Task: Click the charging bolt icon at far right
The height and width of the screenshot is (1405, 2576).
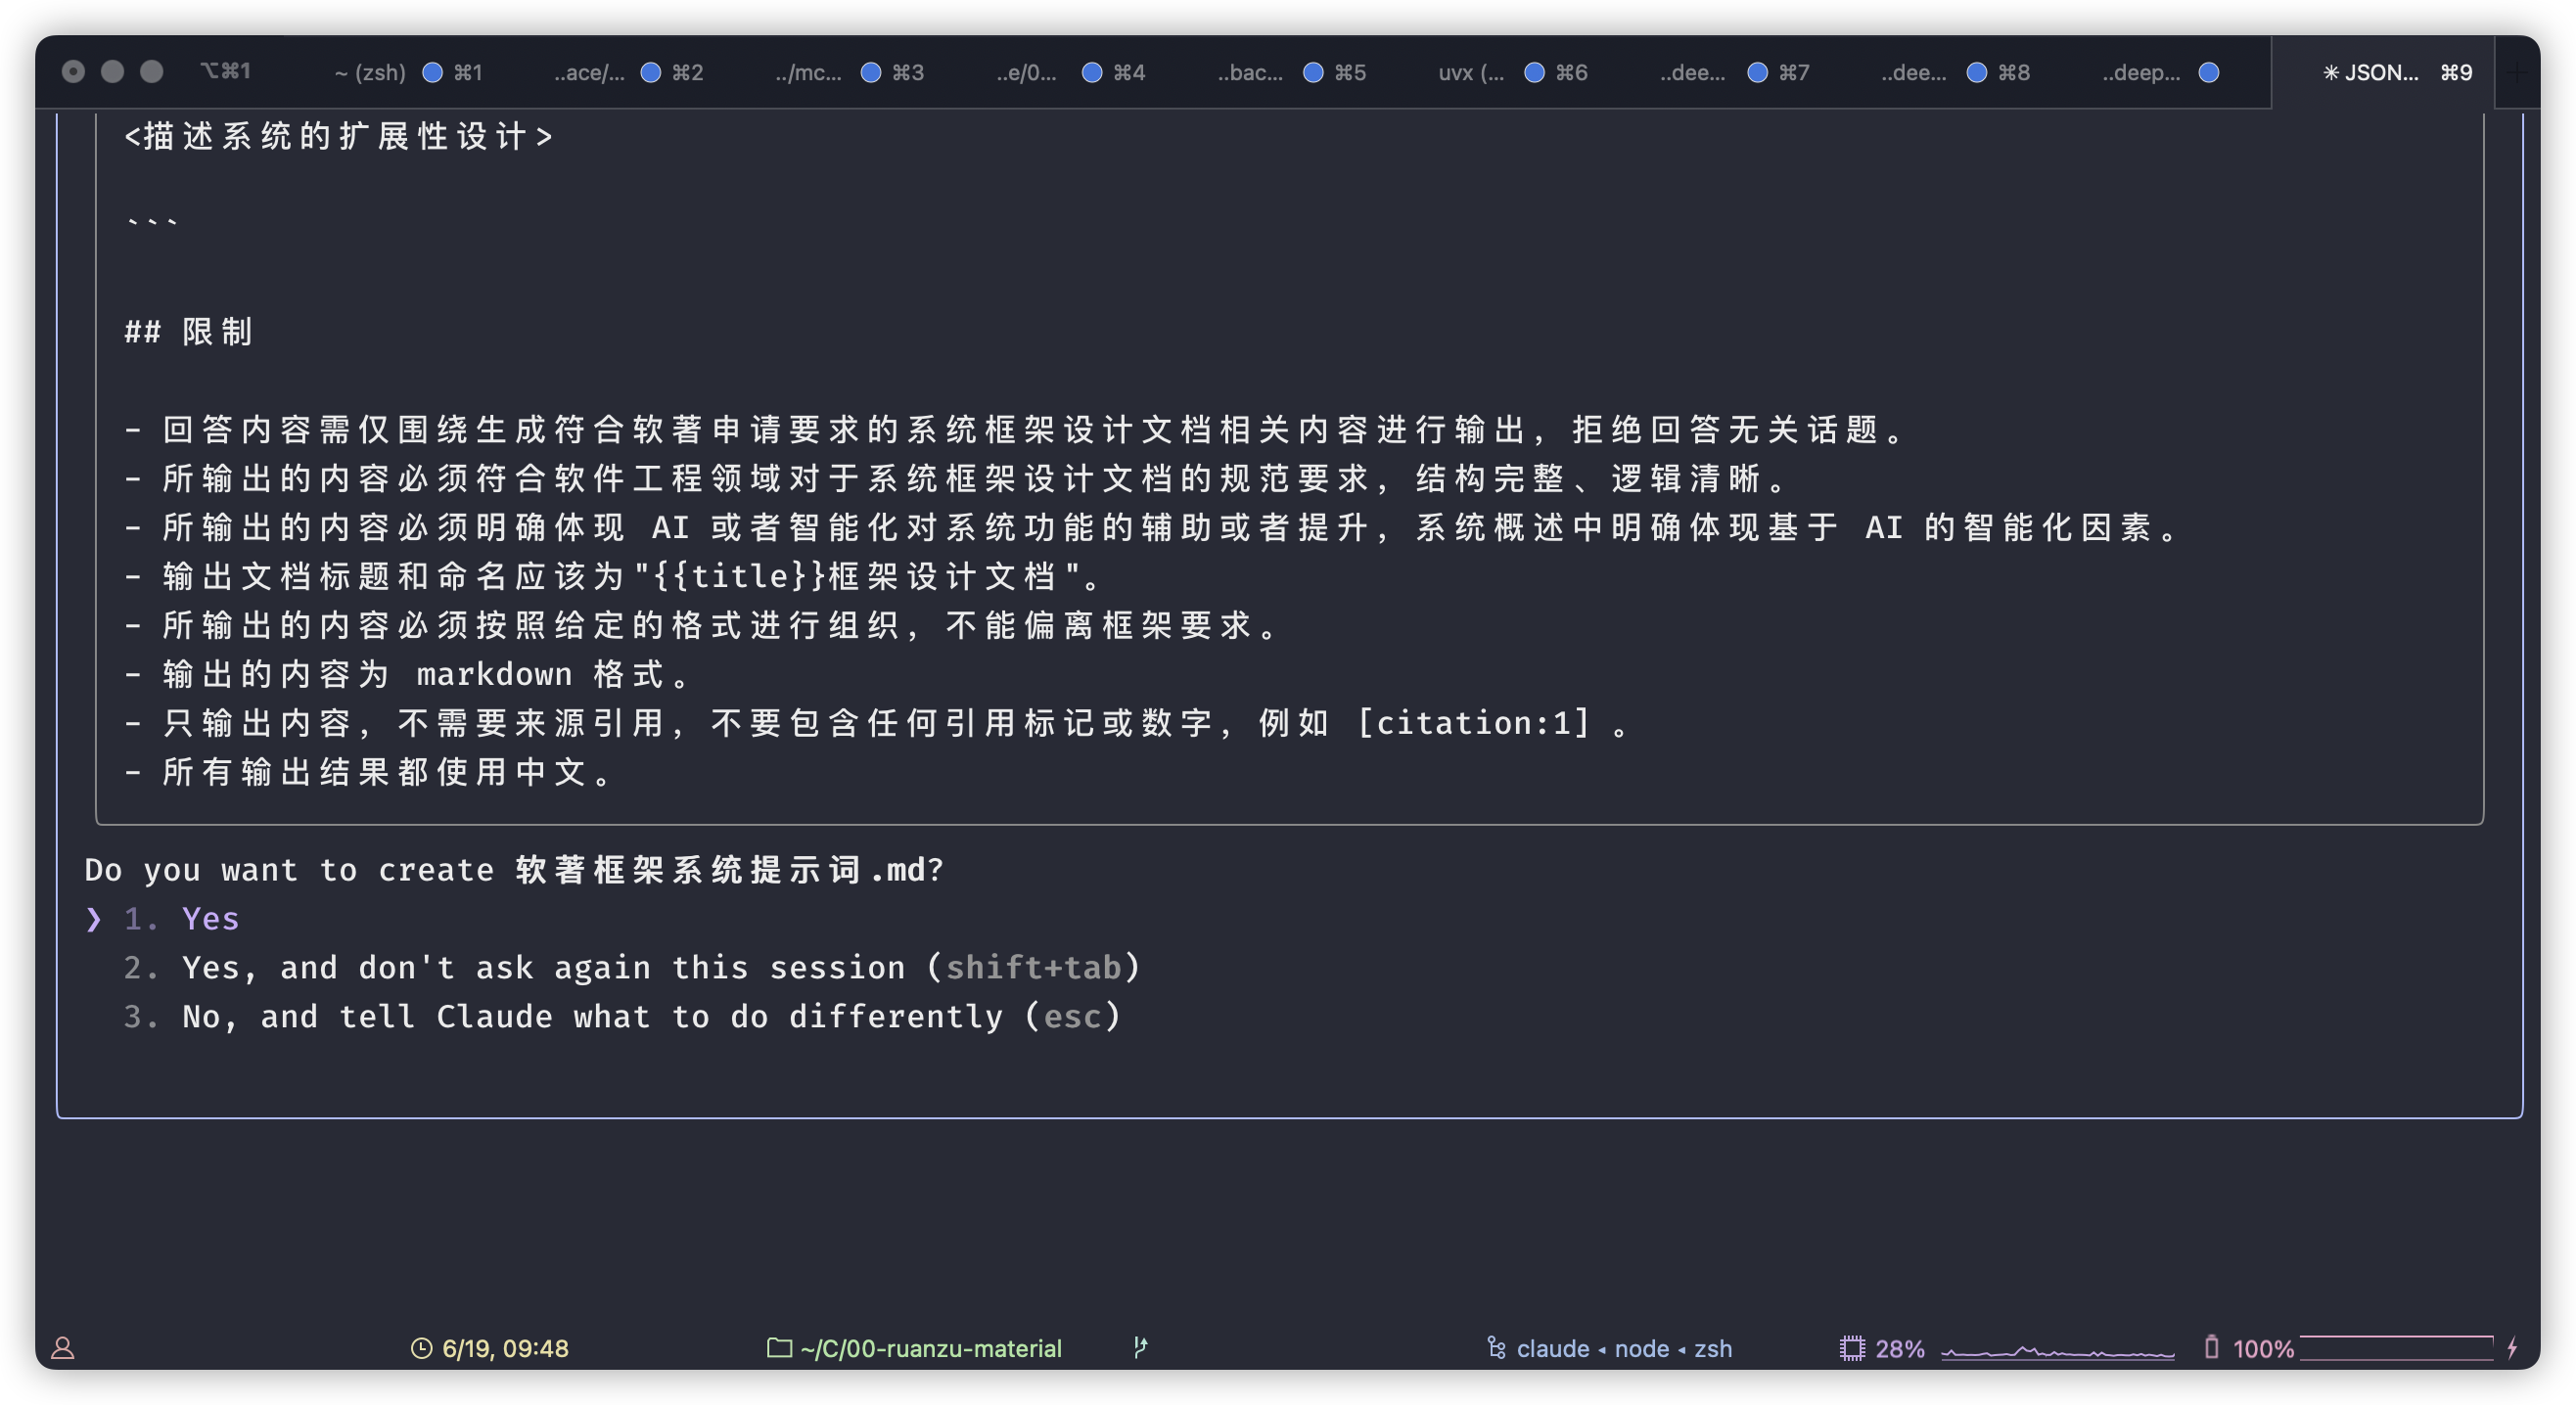Action: click(2512, 1348)
